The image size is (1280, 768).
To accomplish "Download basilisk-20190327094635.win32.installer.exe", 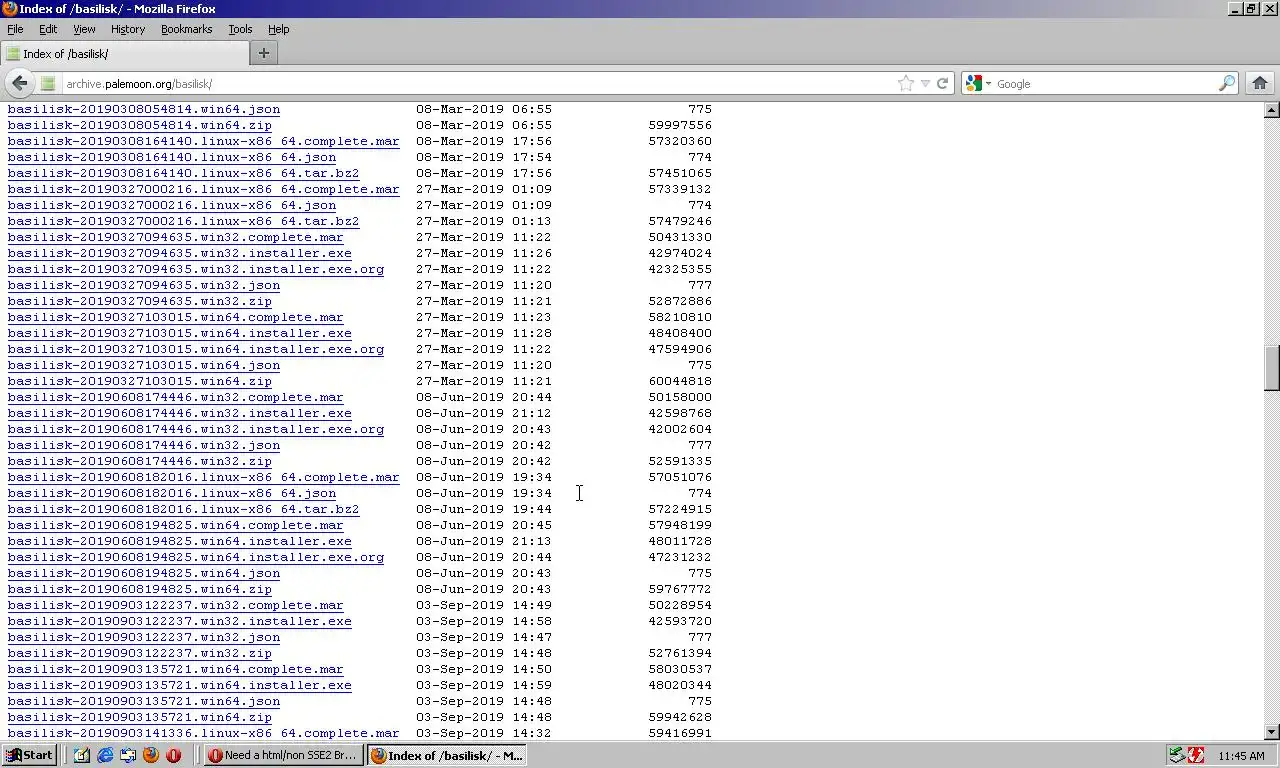I will (180, 253).
